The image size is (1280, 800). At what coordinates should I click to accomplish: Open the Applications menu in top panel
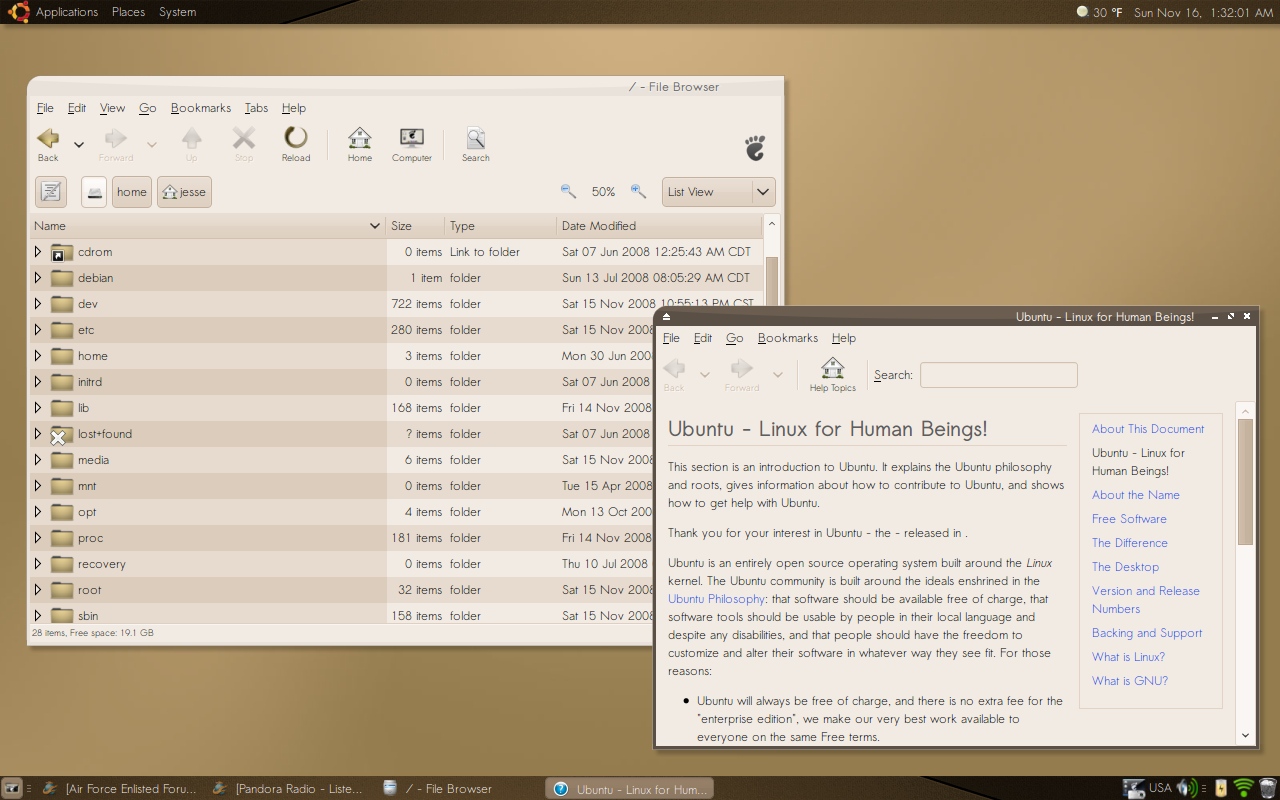pyautogui.click(x=67, y=12)
